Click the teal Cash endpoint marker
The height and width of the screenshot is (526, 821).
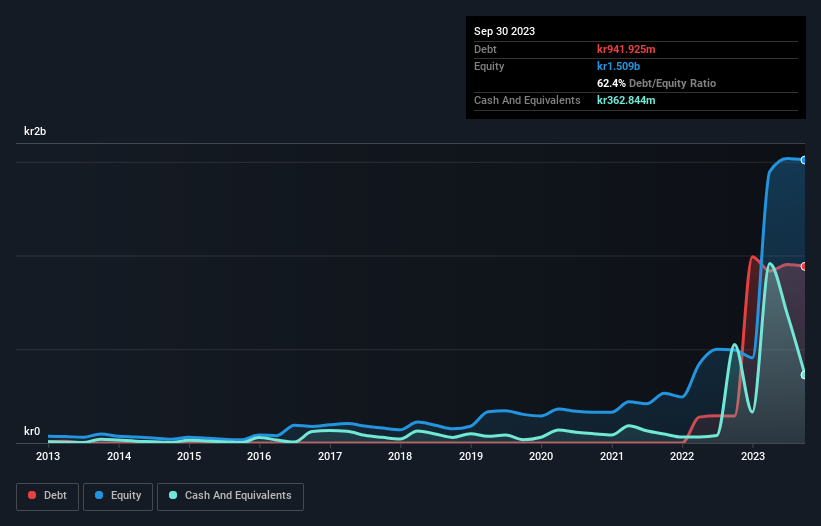804,375
